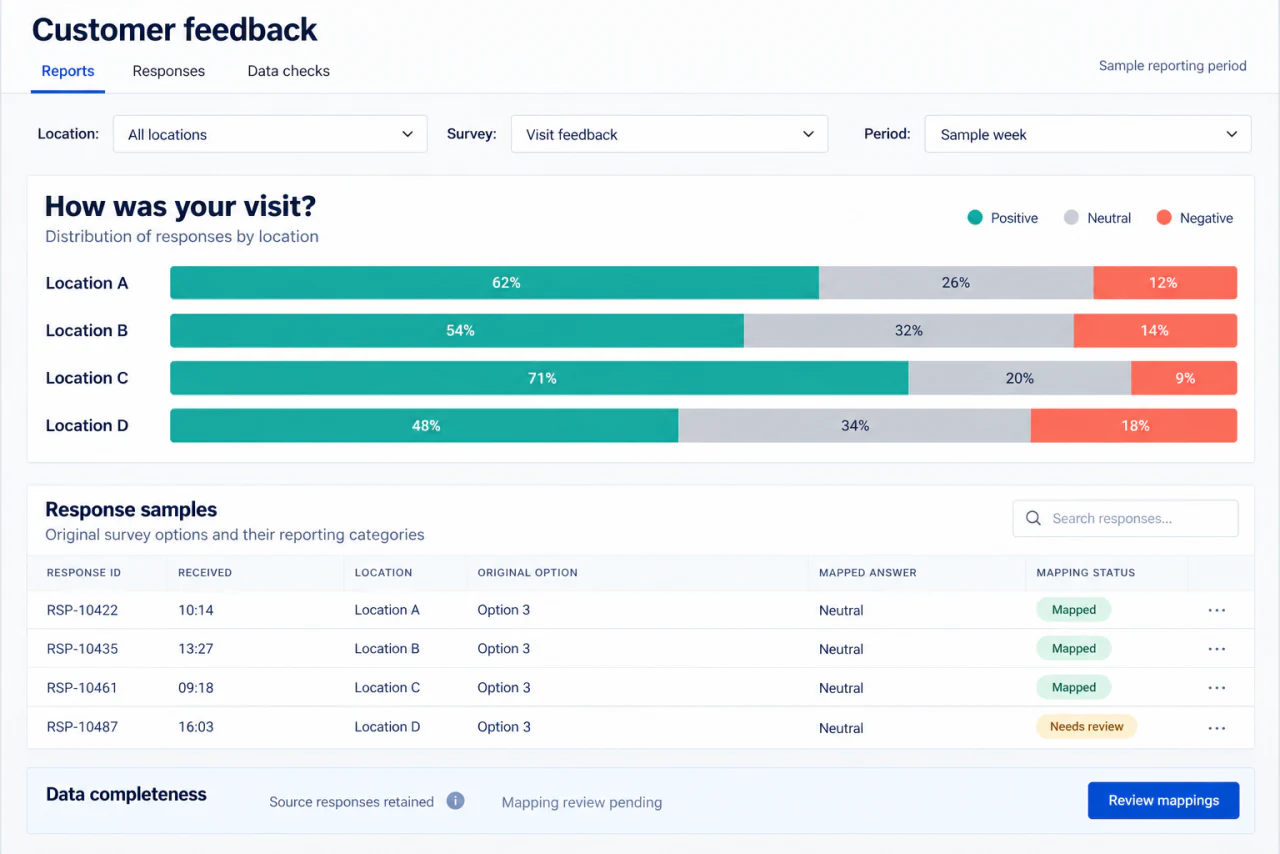
Task: Click response ID RSP-10461
Action: 82,688
